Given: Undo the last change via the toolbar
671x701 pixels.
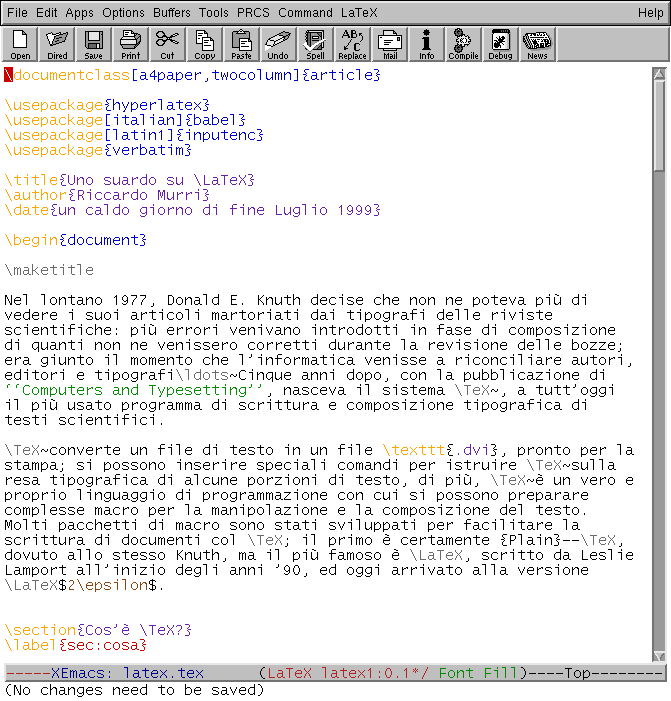Looking at the screenshot, I should 279,43.
